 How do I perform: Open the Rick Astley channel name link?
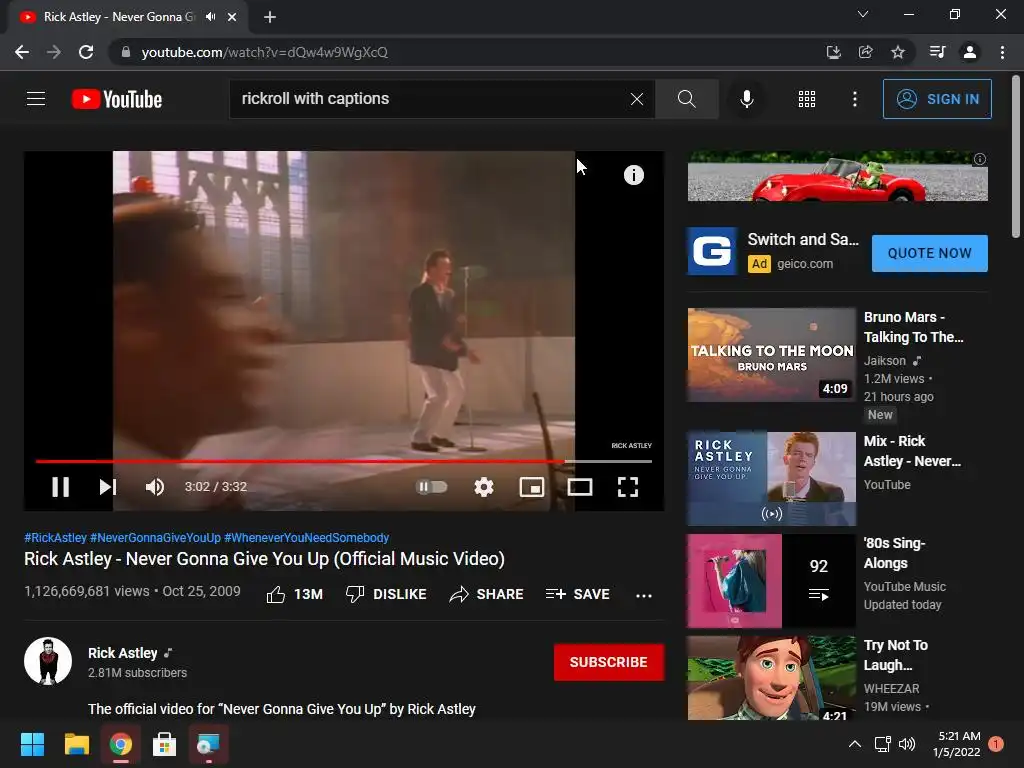coord(123,653)
